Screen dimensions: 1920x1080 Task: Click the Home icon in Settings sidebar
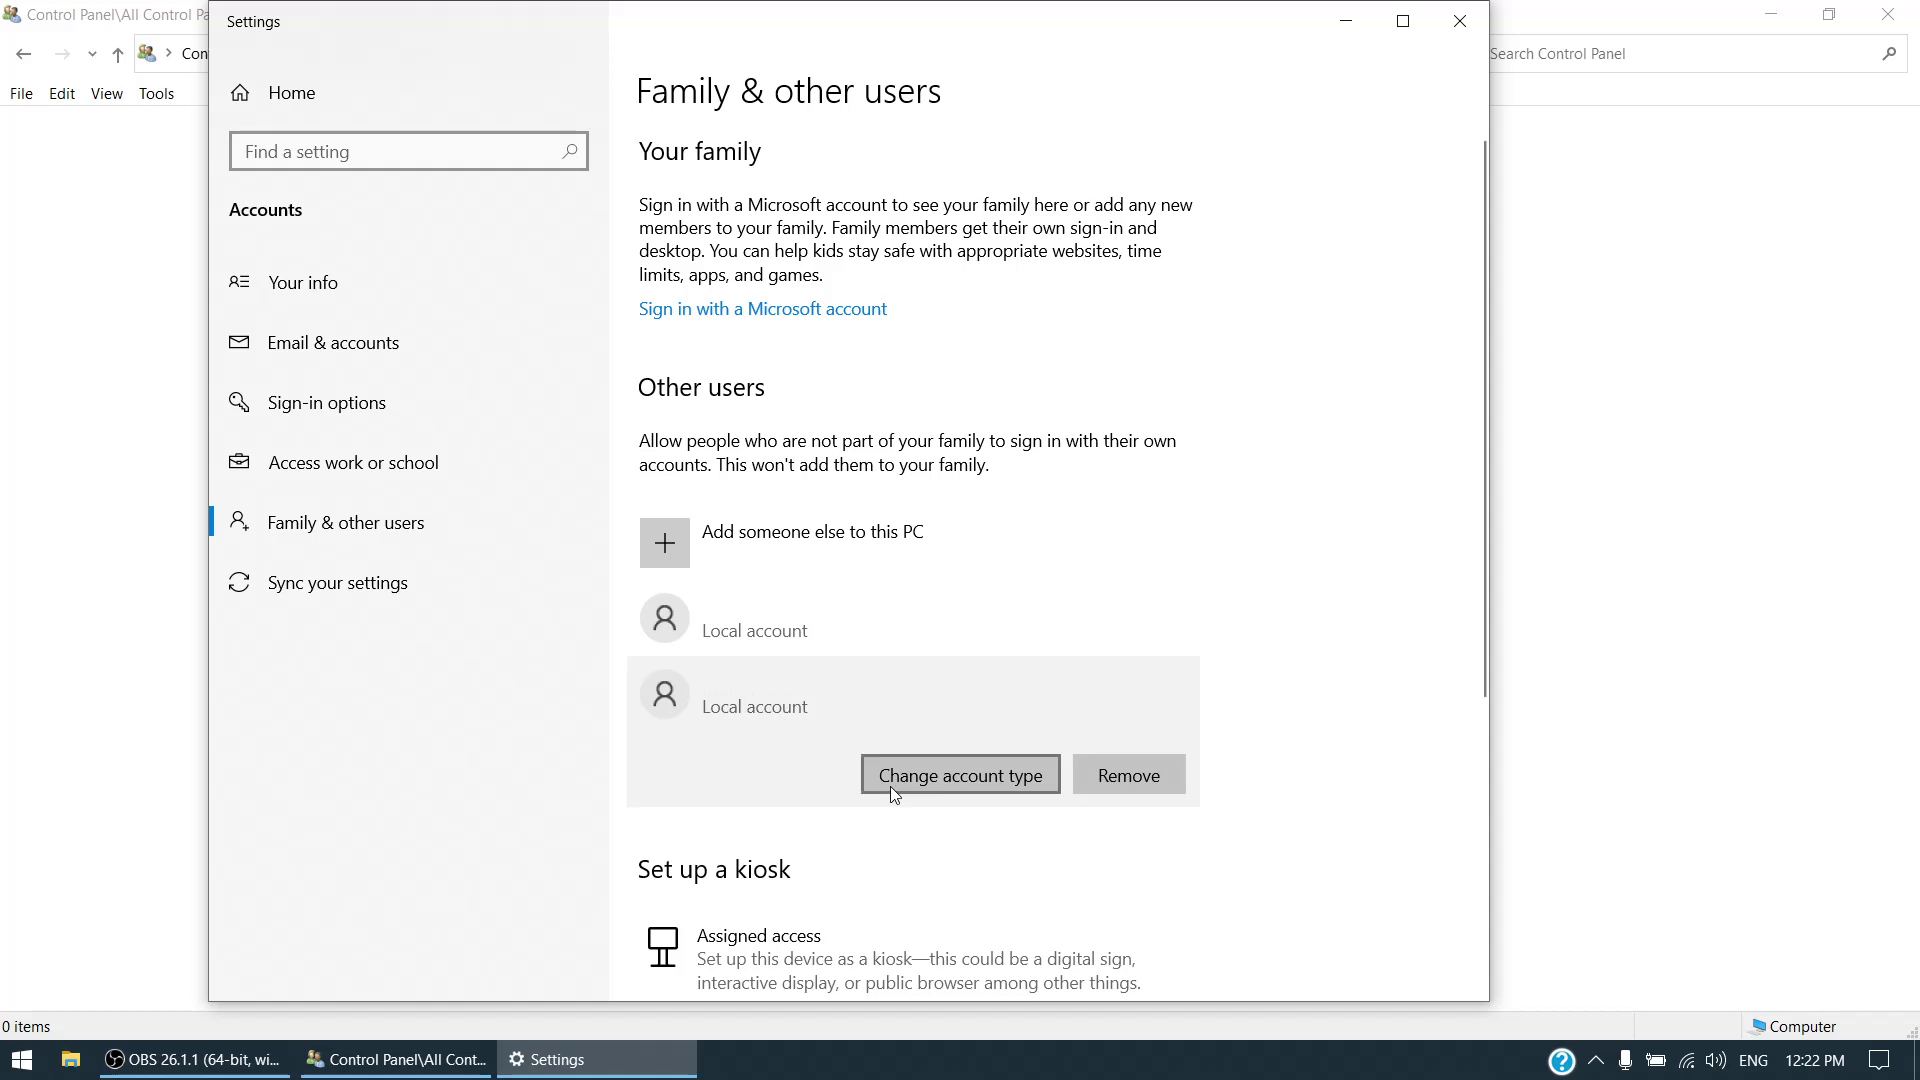point(240,93)
